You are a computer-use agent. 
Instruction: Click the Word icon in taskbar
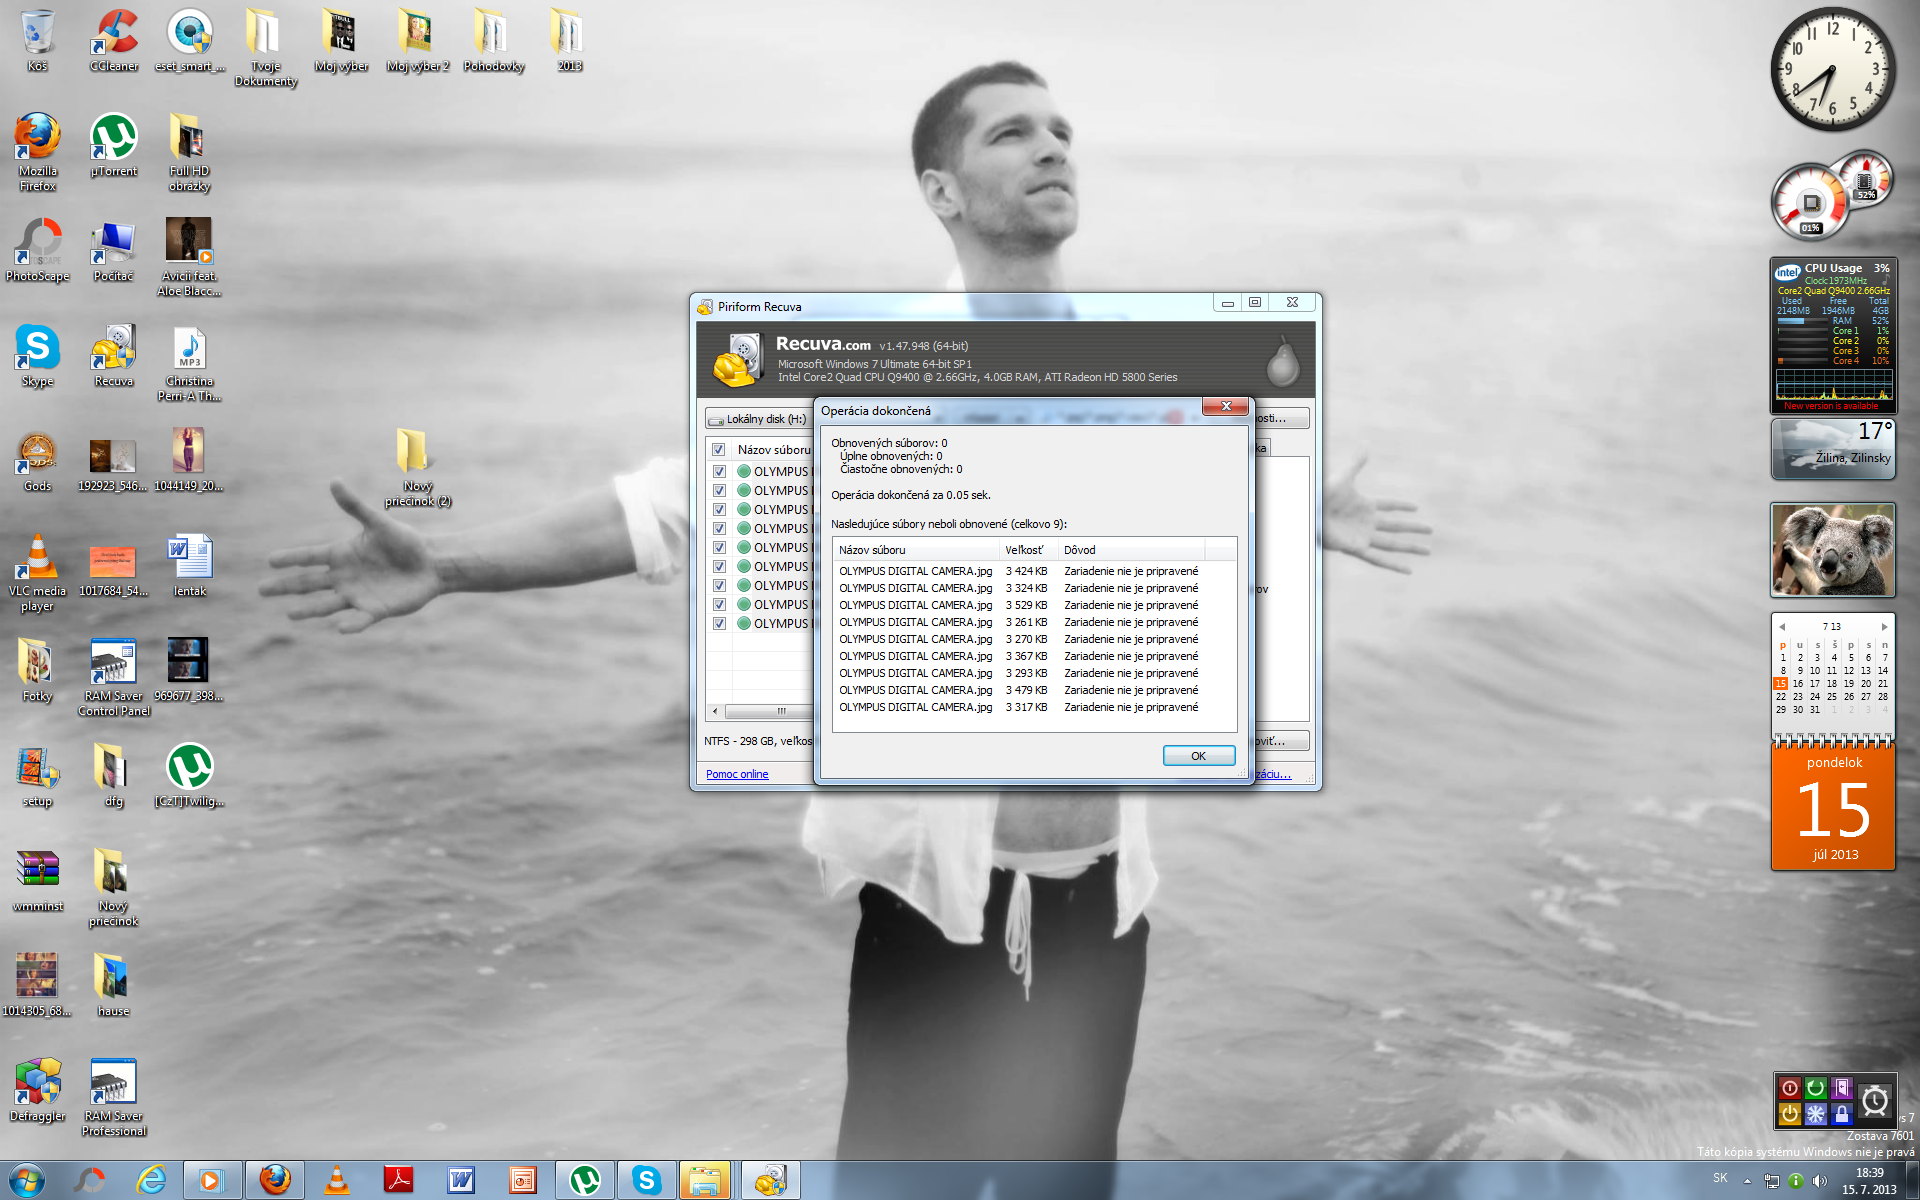pyautogui.click(x=461, y=1180)
